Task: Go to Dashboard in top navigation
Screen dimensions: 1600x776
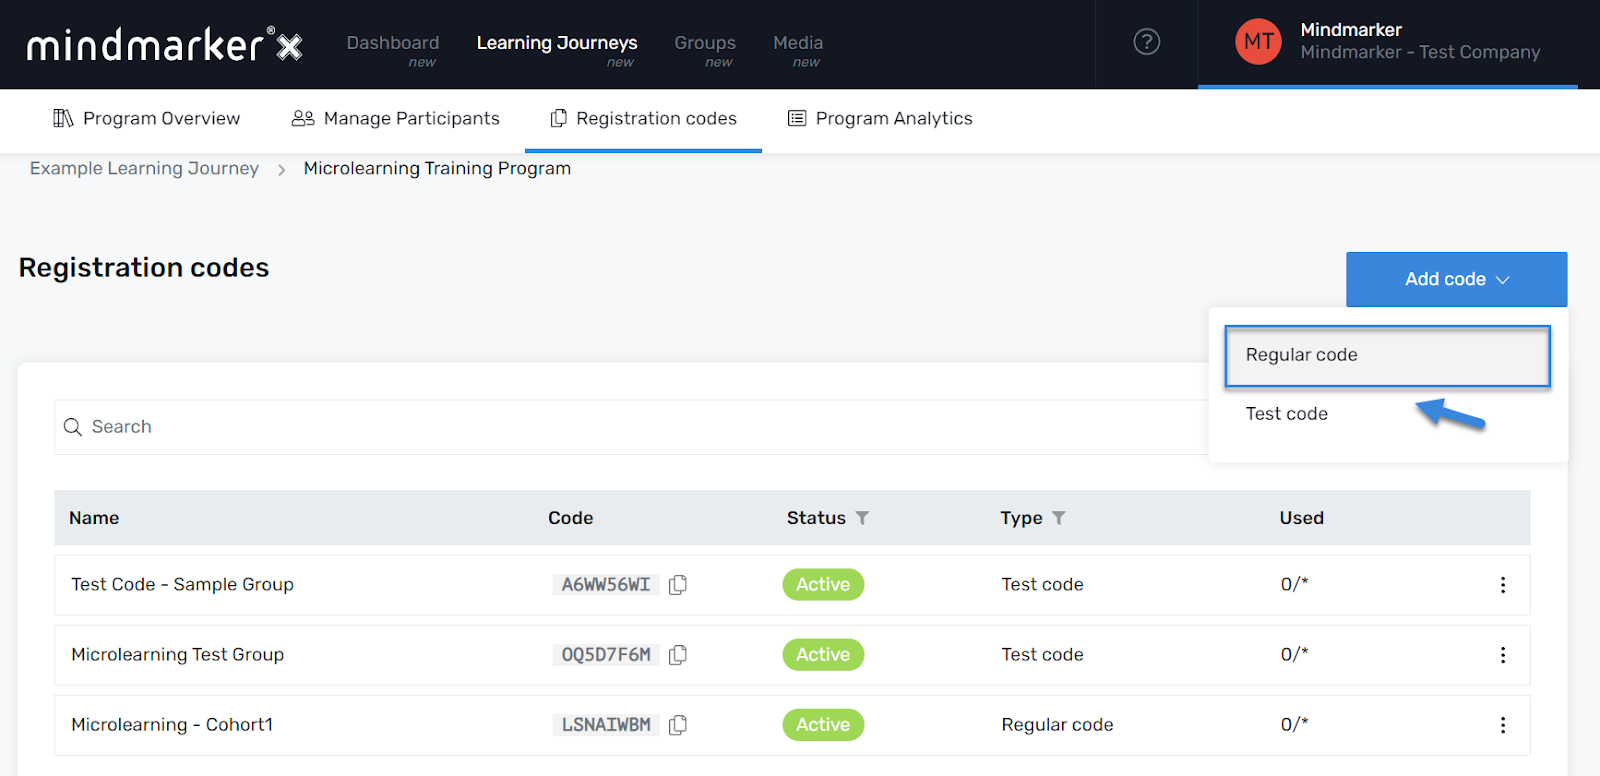Action: pos(393,43)
